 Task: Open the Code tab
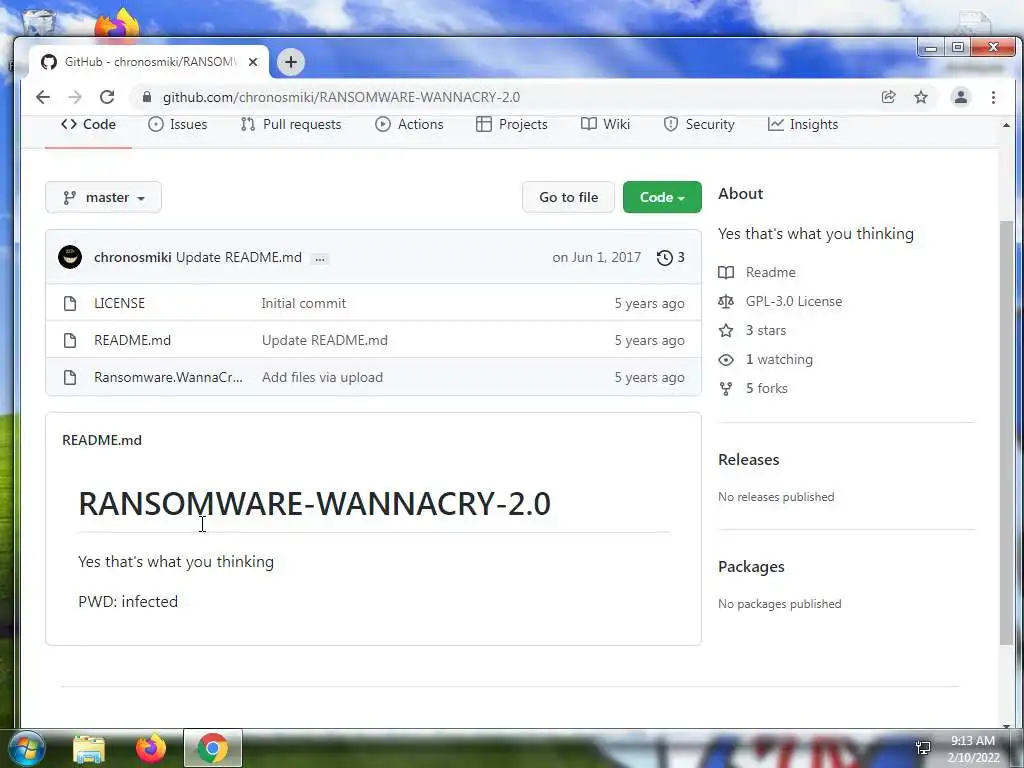88,124
